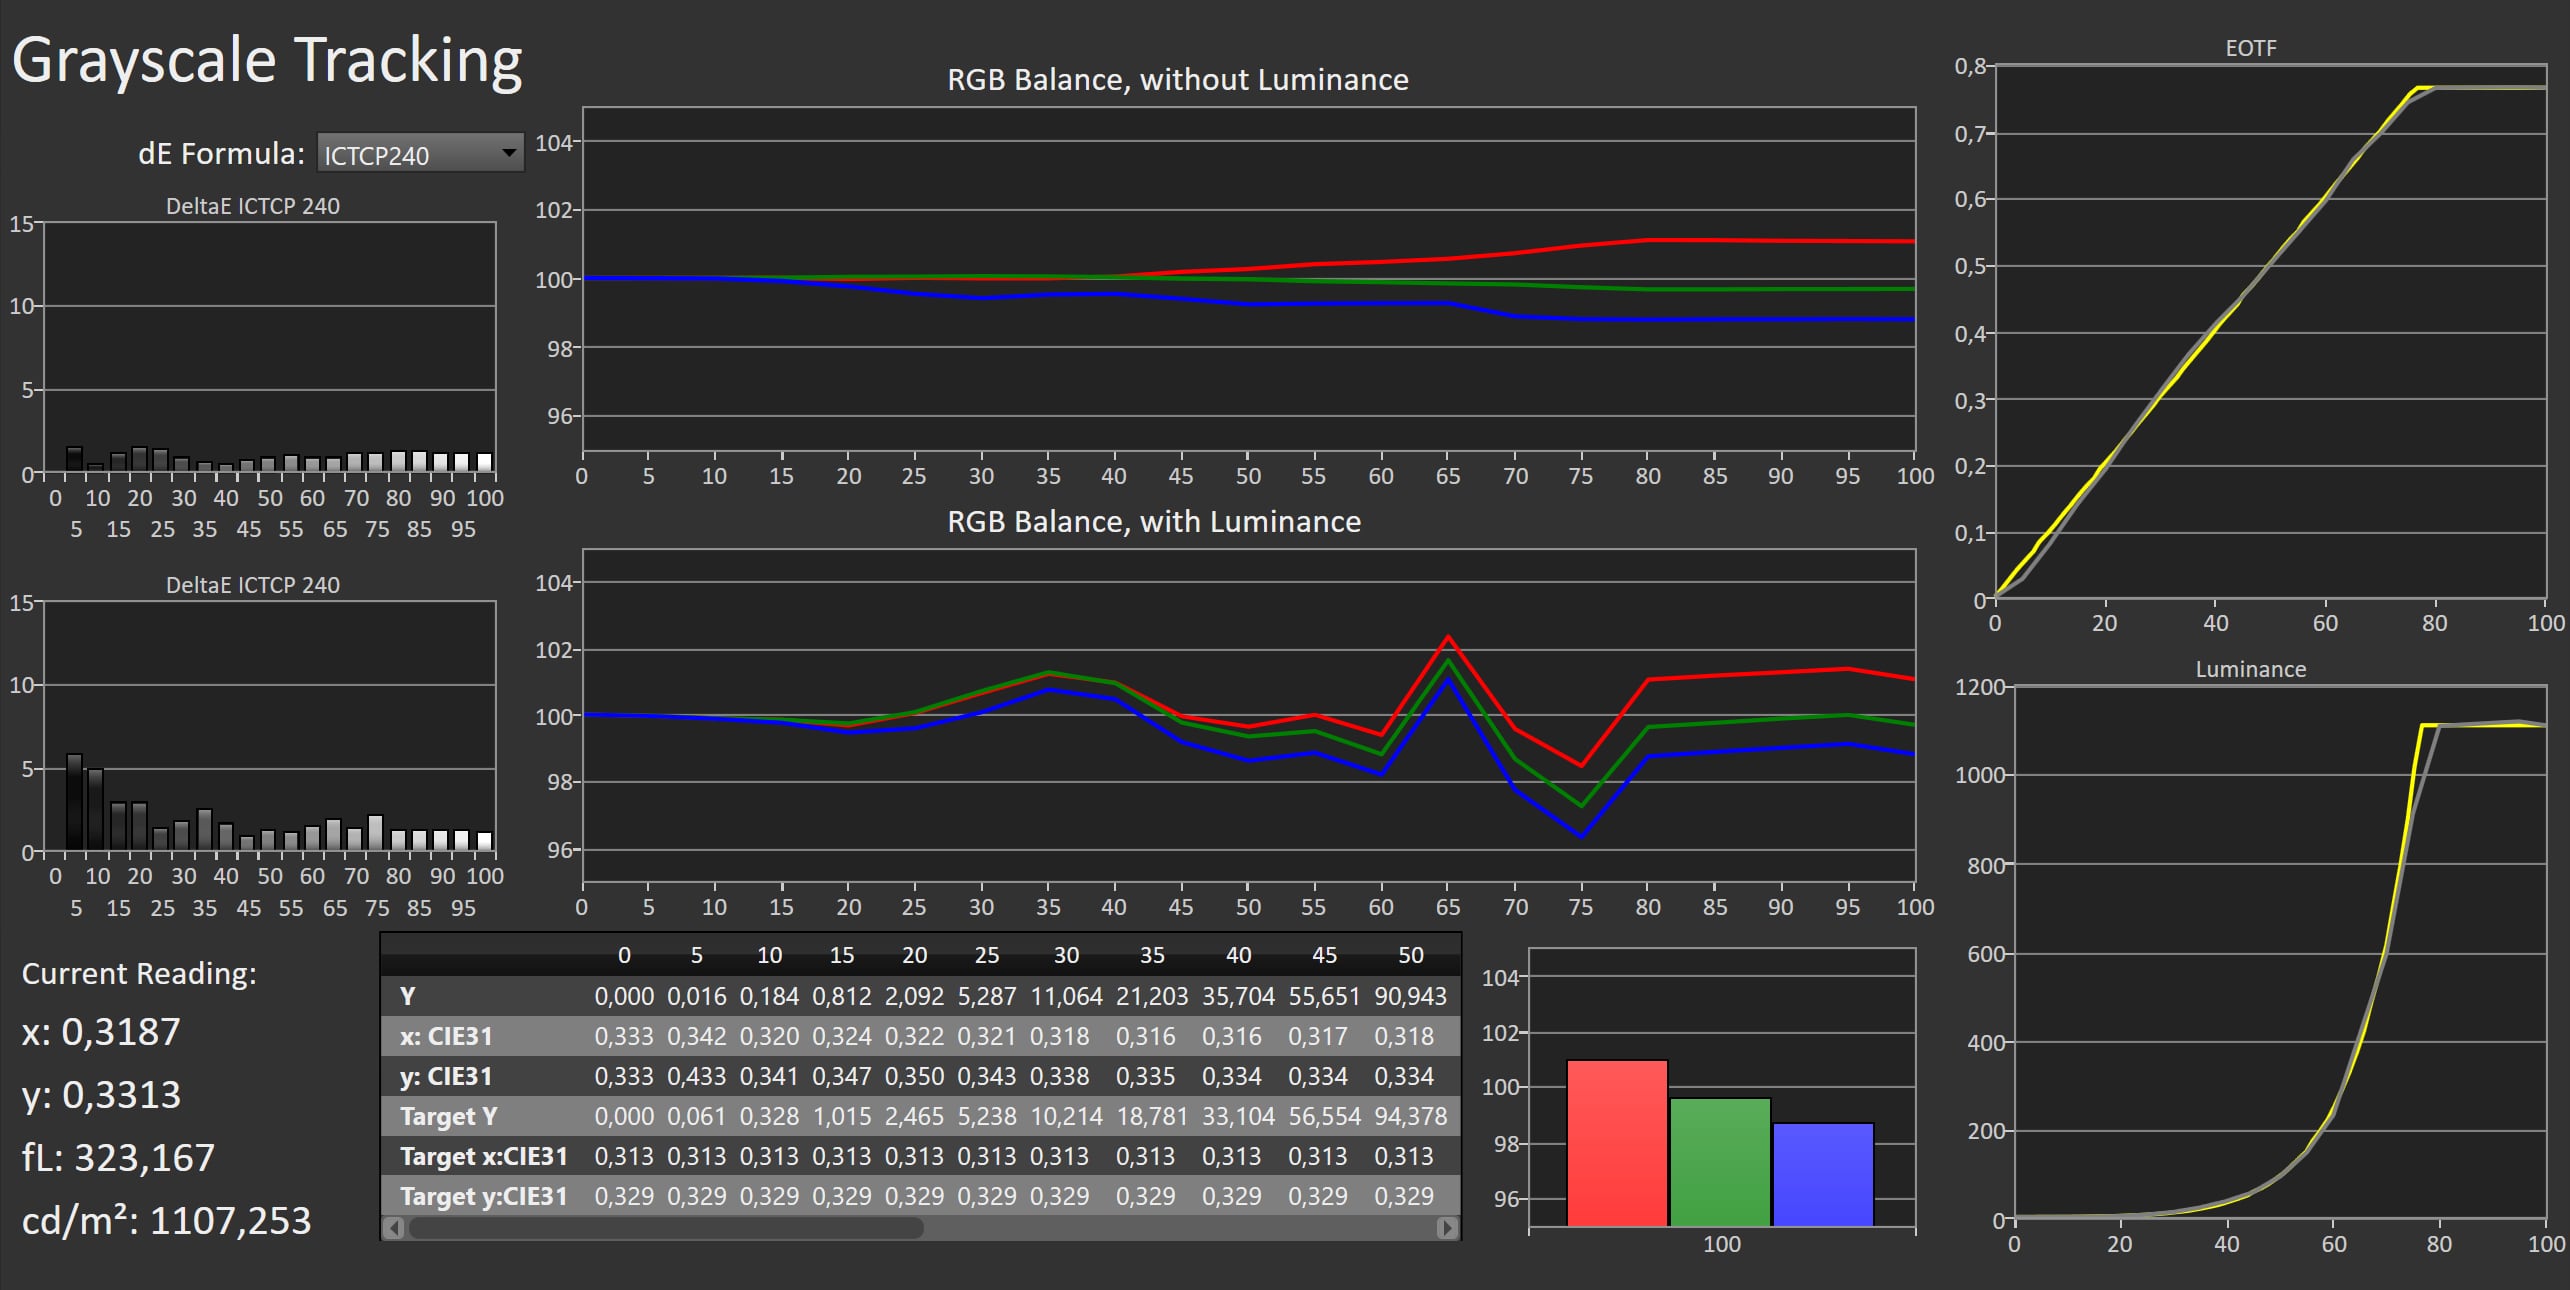
Task: Click the EOTF chart title
Action: coord(2250,48)
